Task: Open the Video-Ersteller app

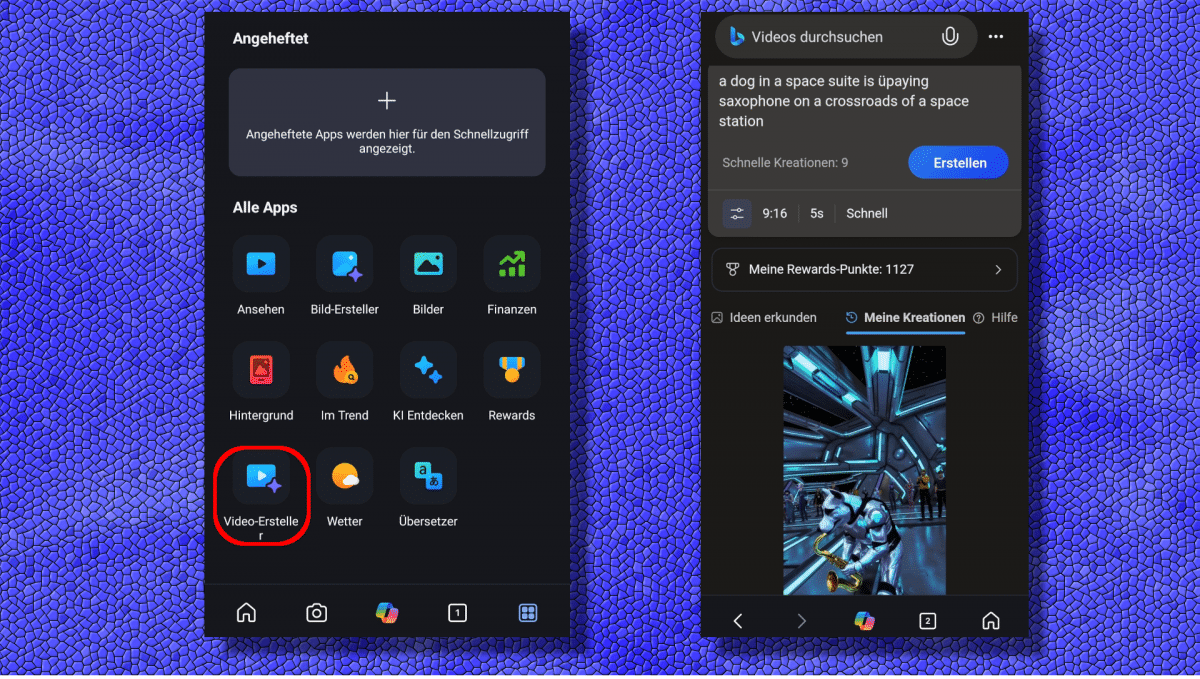Action: click(x=261, y=477)
